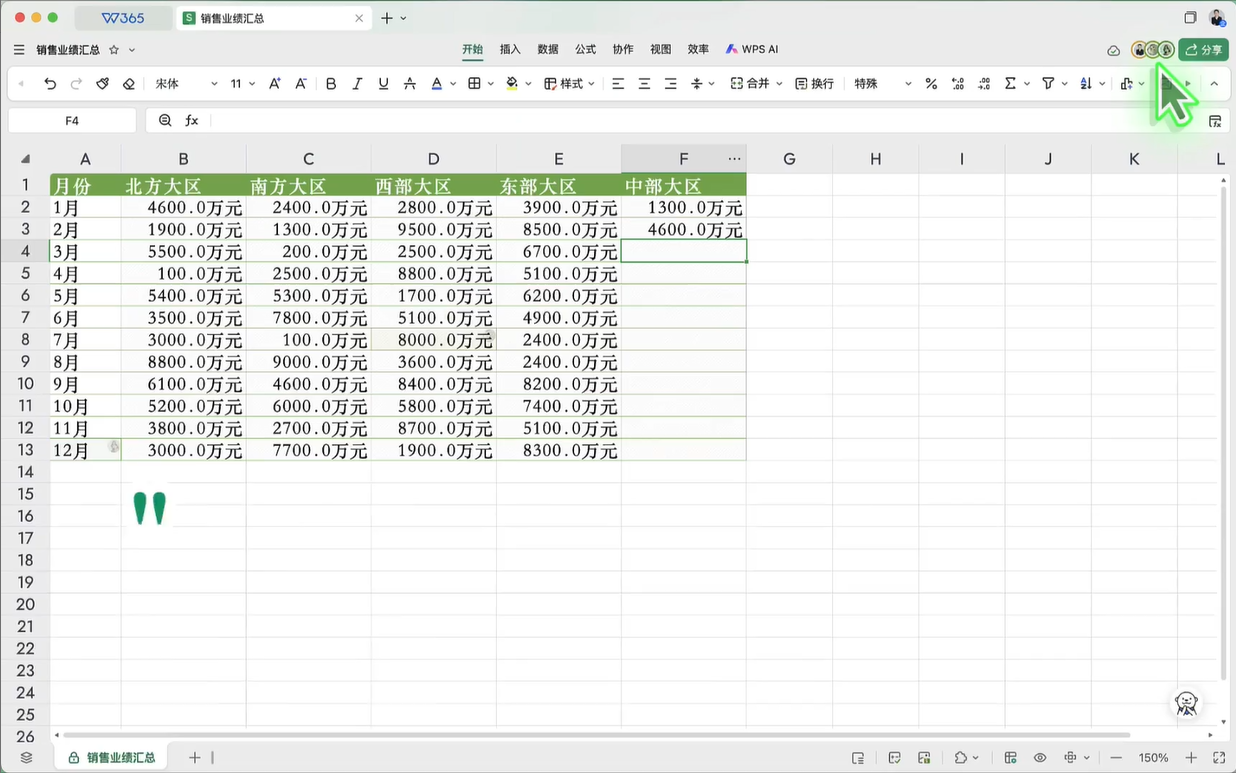
Task: Click the eye protection mode icon in status bar
Action: (x=1040, y=758)
